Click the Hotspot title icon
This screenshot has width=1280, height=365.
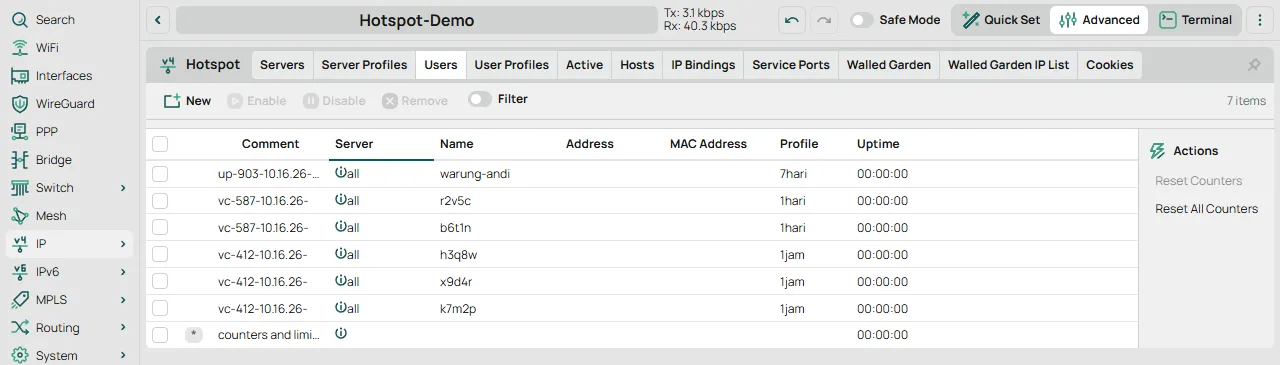(167, 65)
